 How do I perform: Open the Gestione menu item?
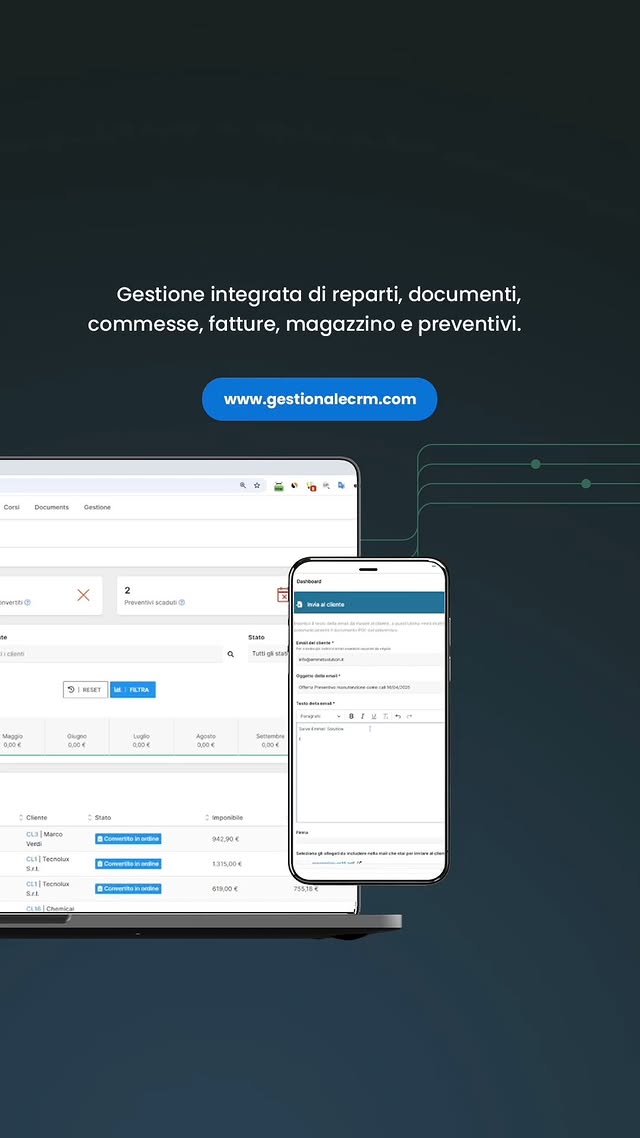click(97, 507)
